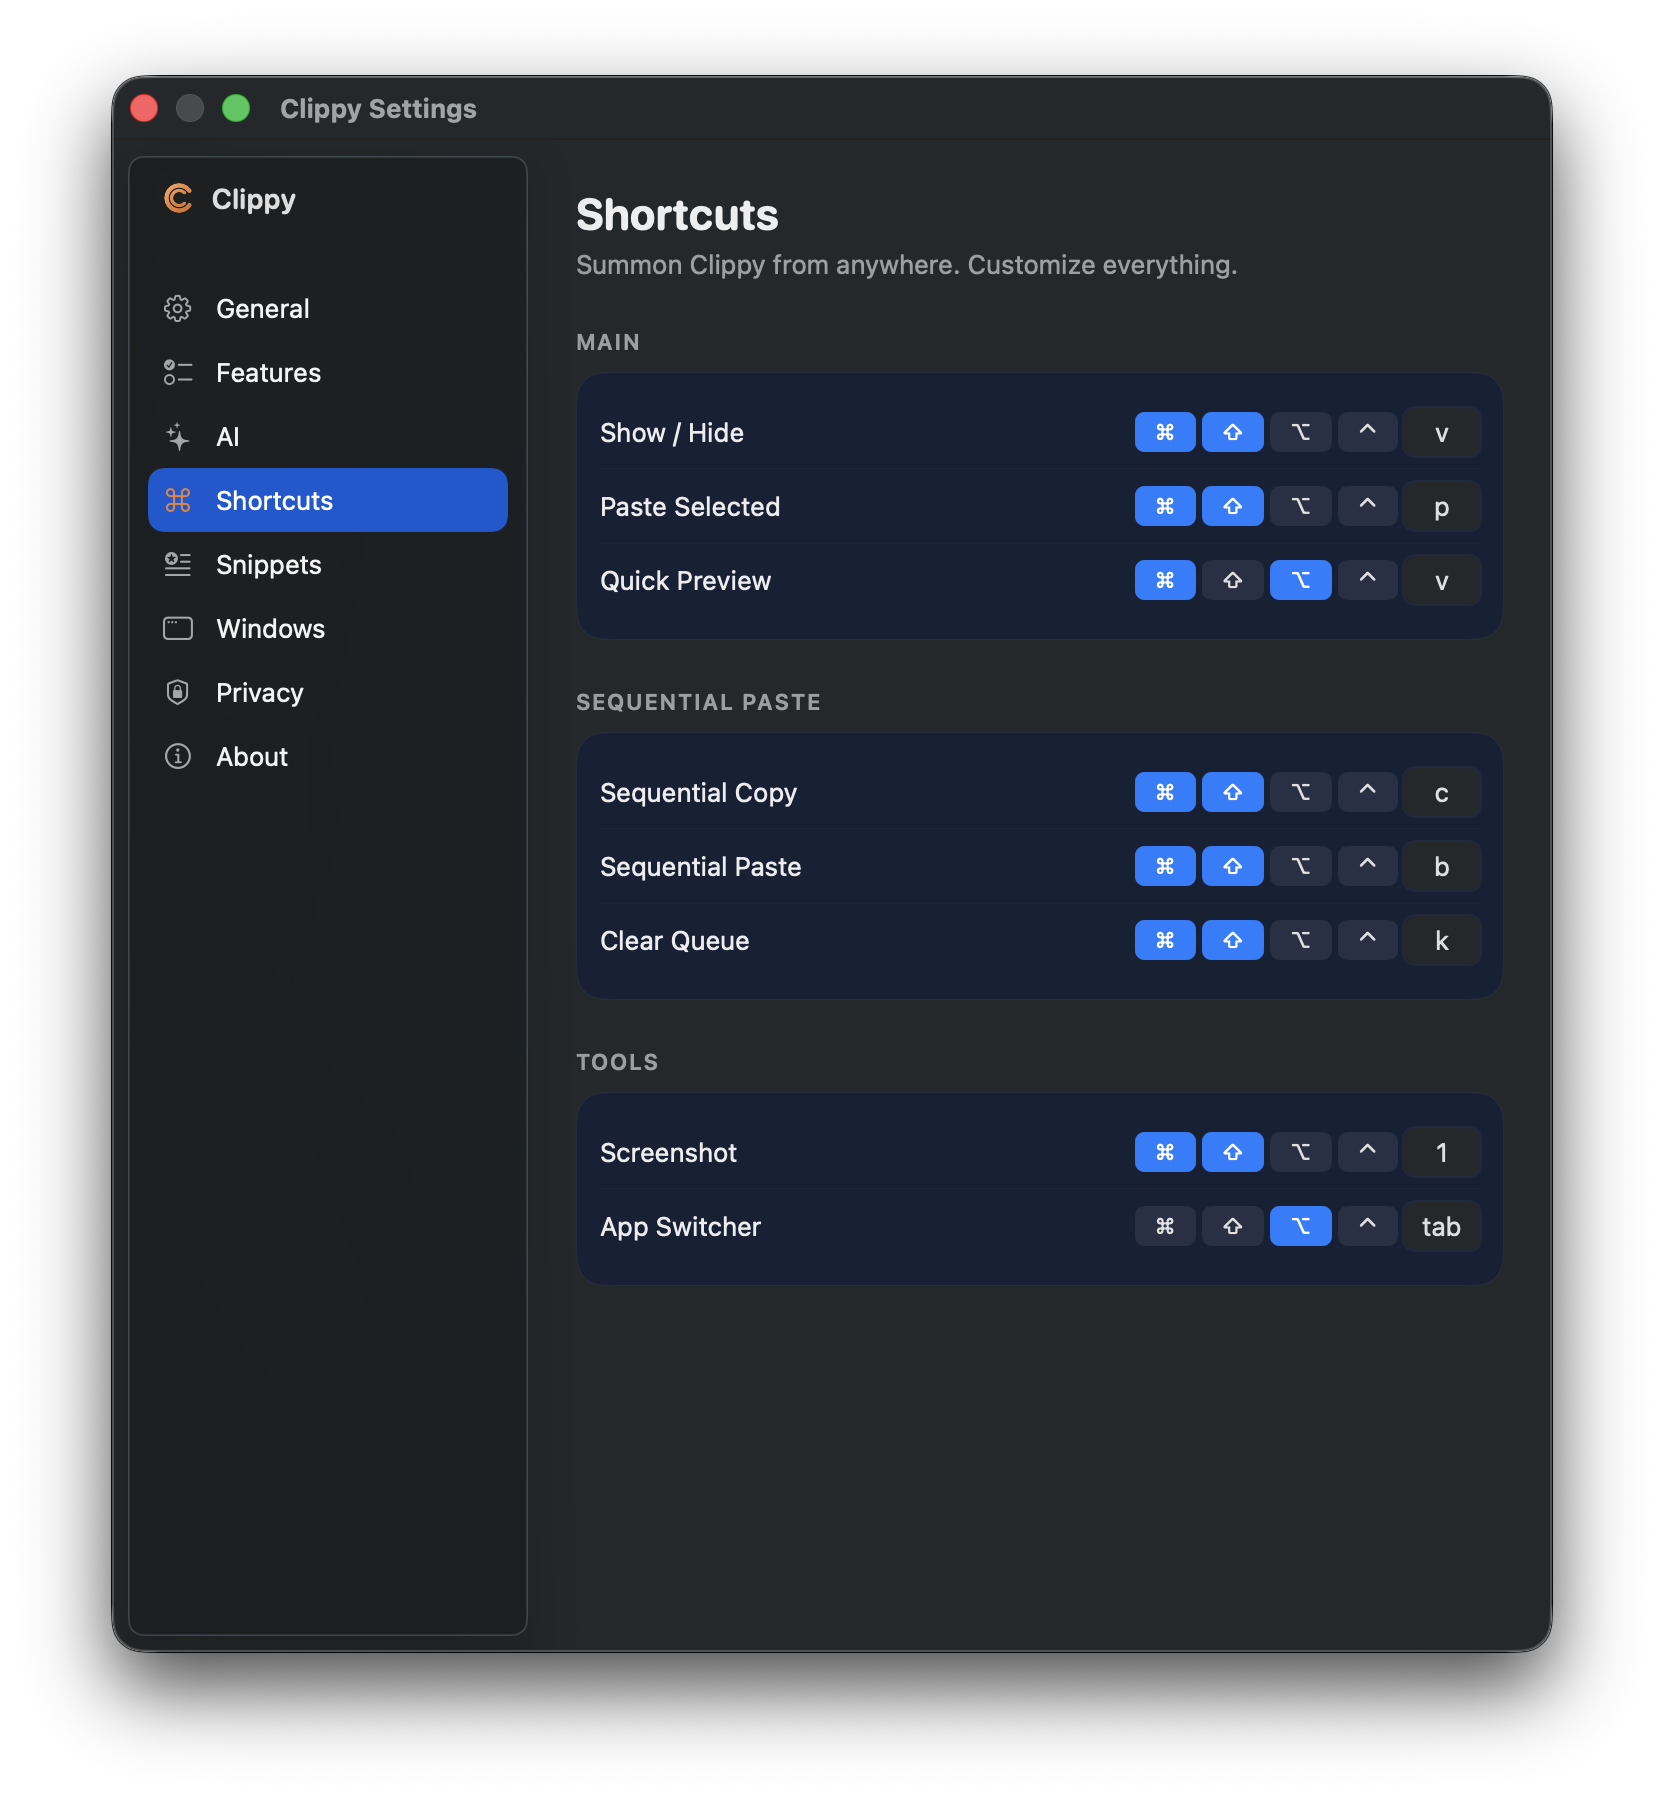Screen dimensions: 1664x1800
Task: Enable Option modifier for Clear Queue
Action: click(x=1301, y=941)
